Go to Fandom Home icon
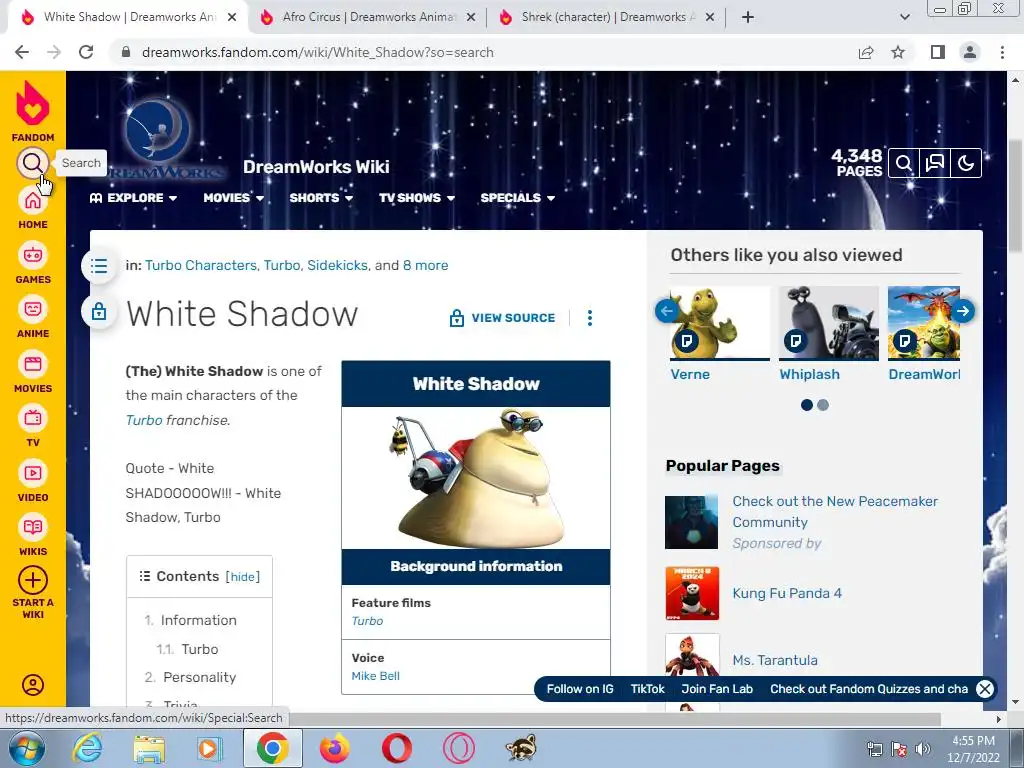Screen dimensions: 1024x768 click(x=33, y=200)
